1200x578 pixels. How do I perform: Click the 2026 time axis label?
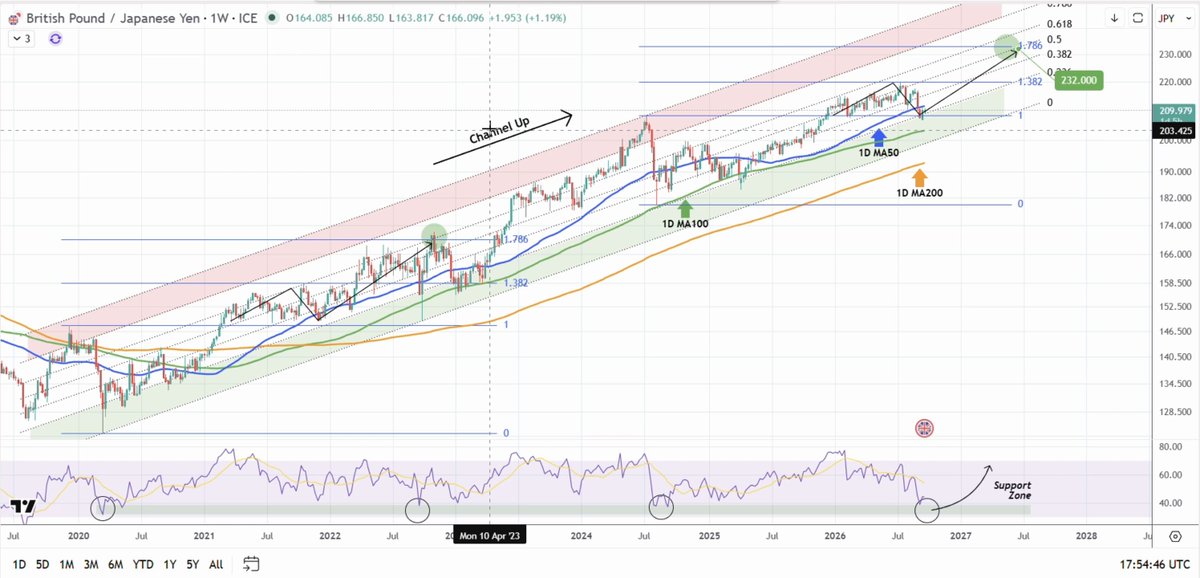834,536
